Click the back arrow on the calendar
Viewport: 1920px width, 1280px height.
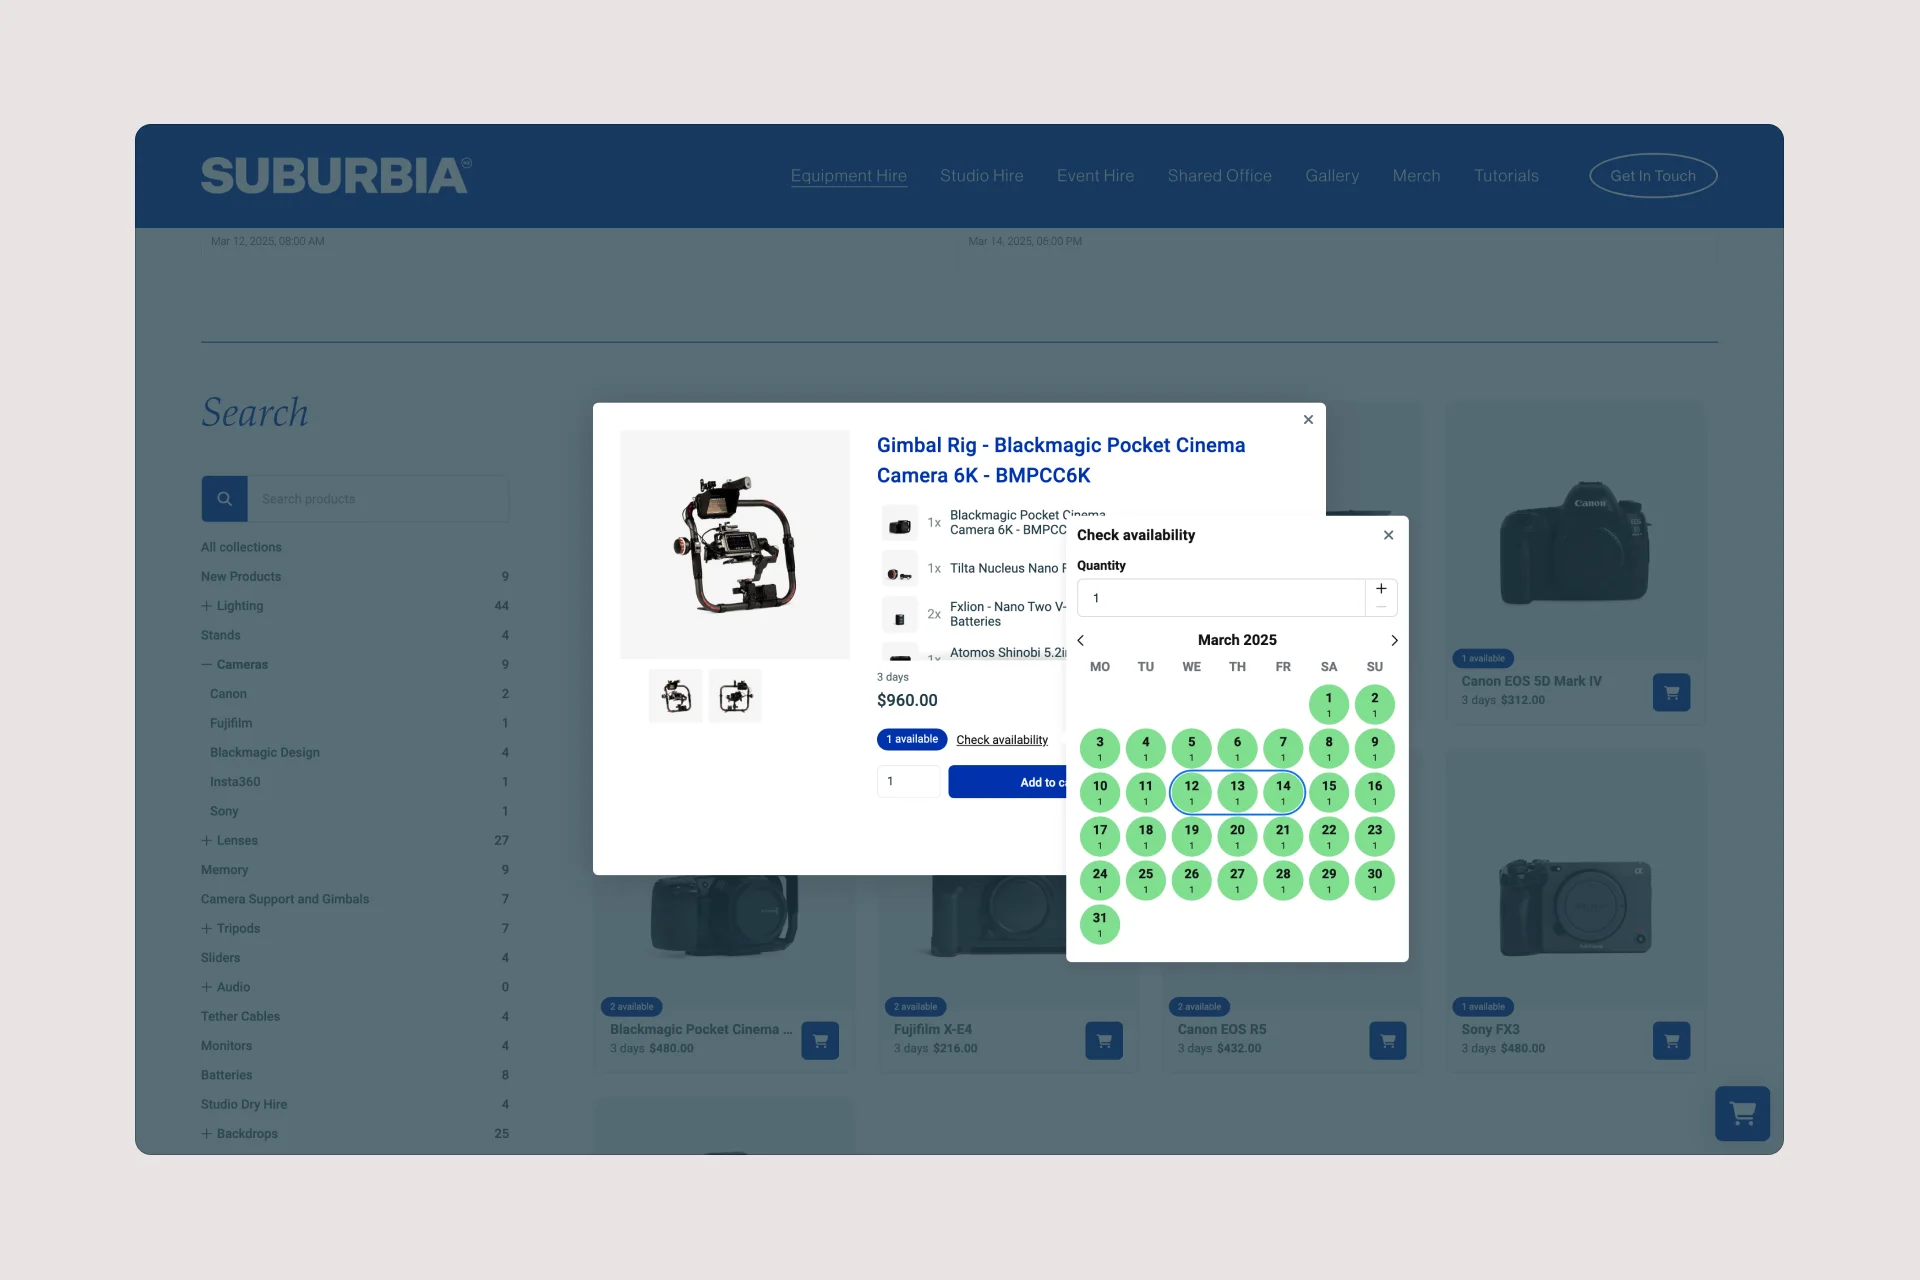[x=1081, y=639]
